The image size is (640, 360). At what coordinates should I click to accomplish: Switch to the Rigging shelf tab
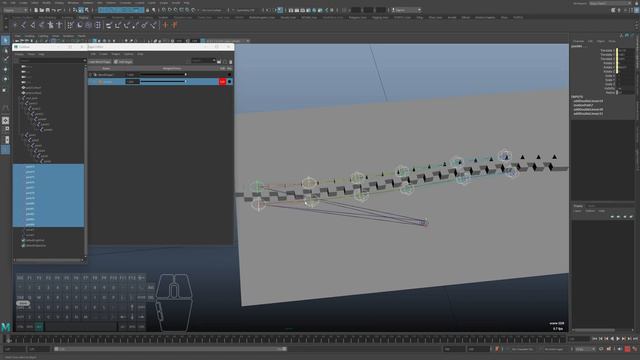coord(83,18)
